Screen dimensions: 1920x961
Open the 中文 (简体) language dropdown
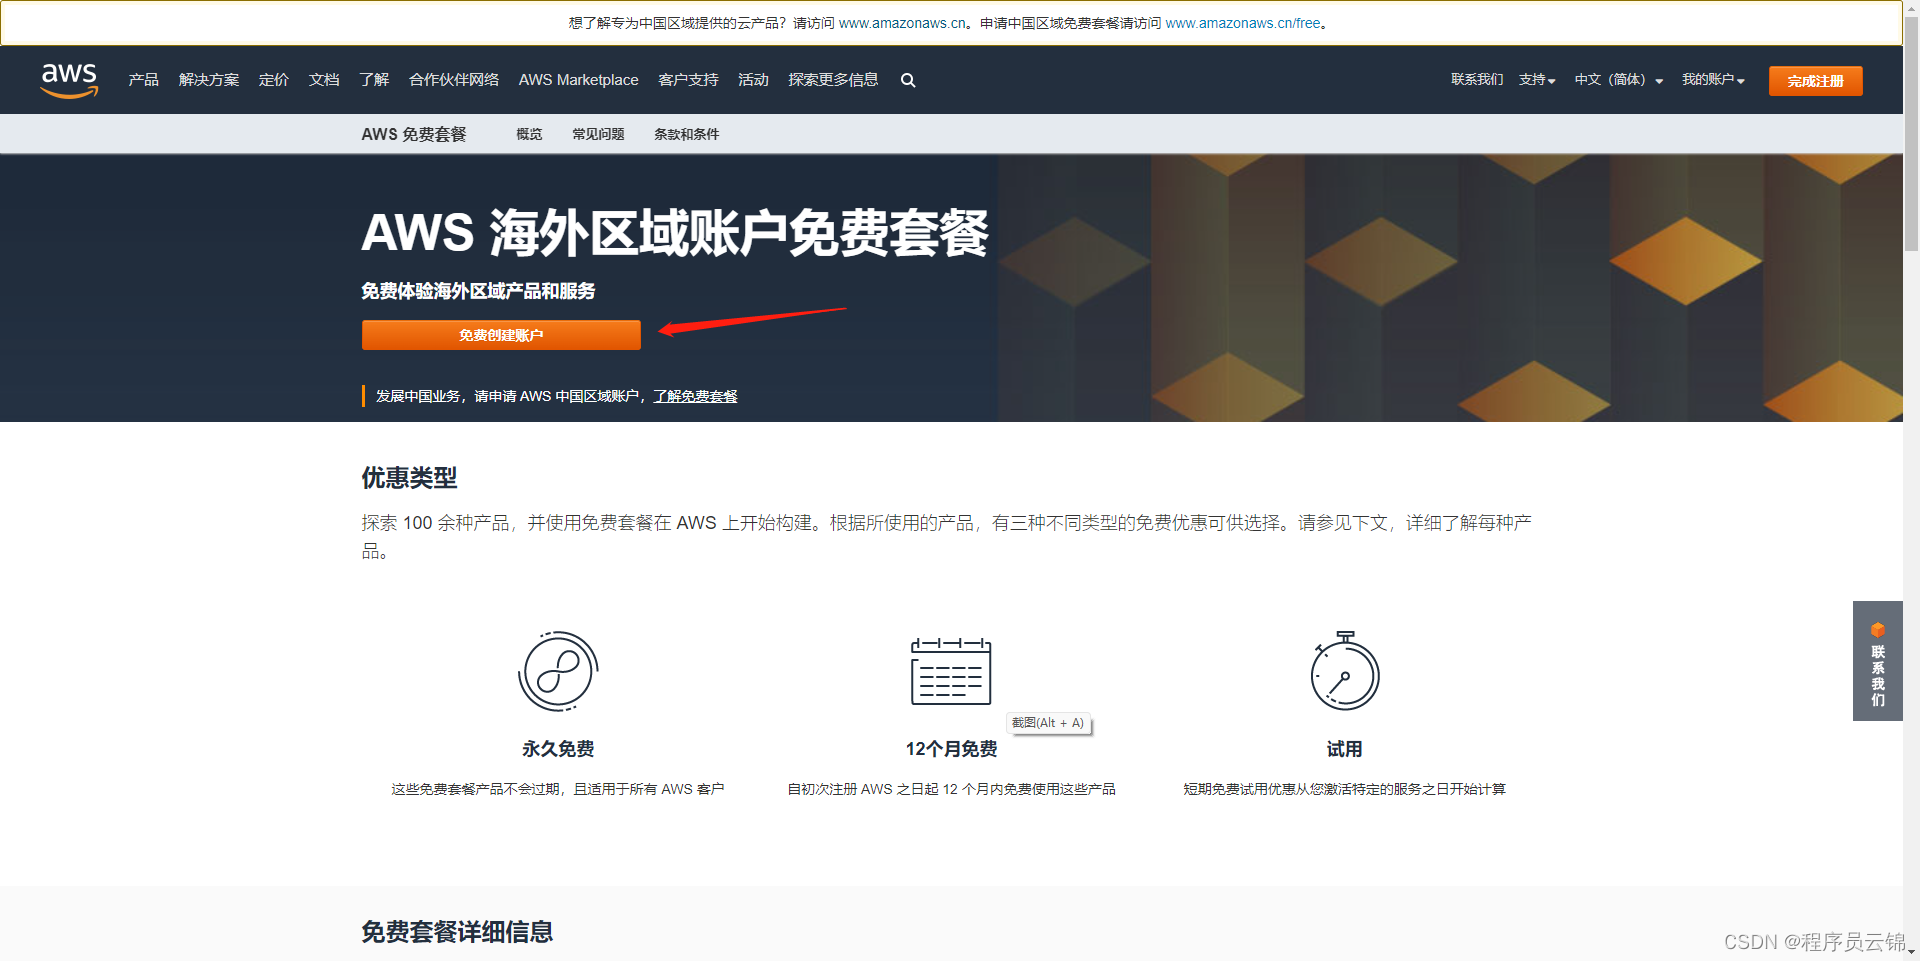tap(1619, 80)
